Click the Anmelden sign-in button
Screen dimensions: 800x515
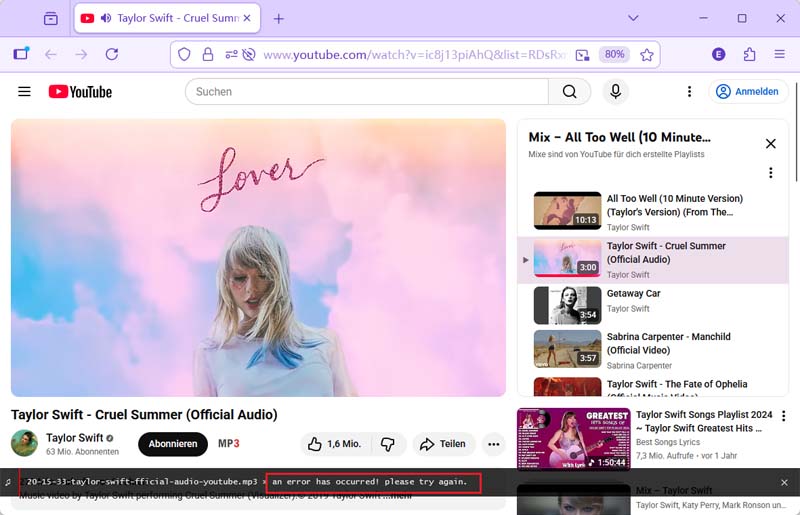pyautogui.click(x=748, y=92)
